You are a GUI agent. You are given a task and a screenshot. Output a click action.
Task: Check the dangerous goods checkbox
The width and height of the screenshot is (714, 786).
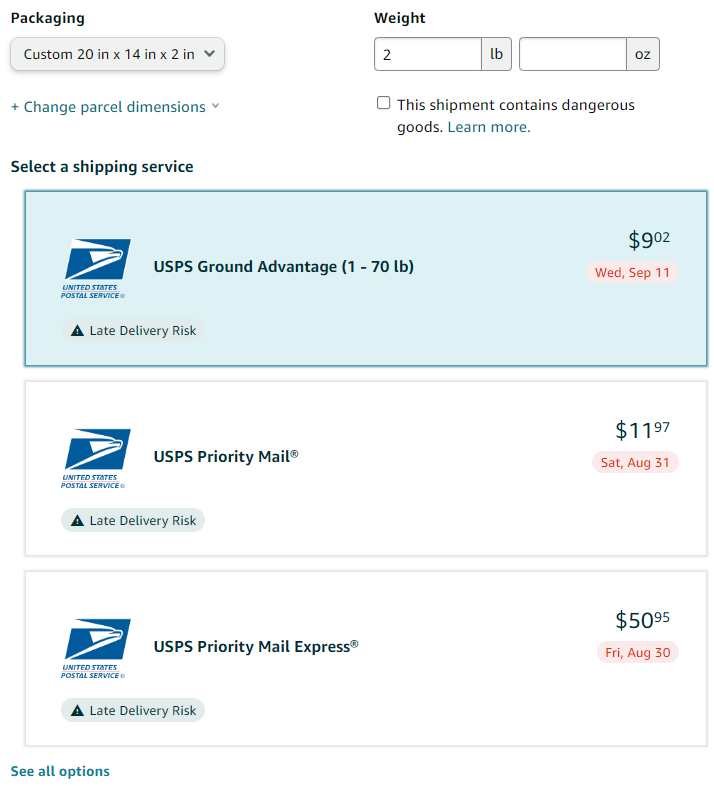pos(384,103)
